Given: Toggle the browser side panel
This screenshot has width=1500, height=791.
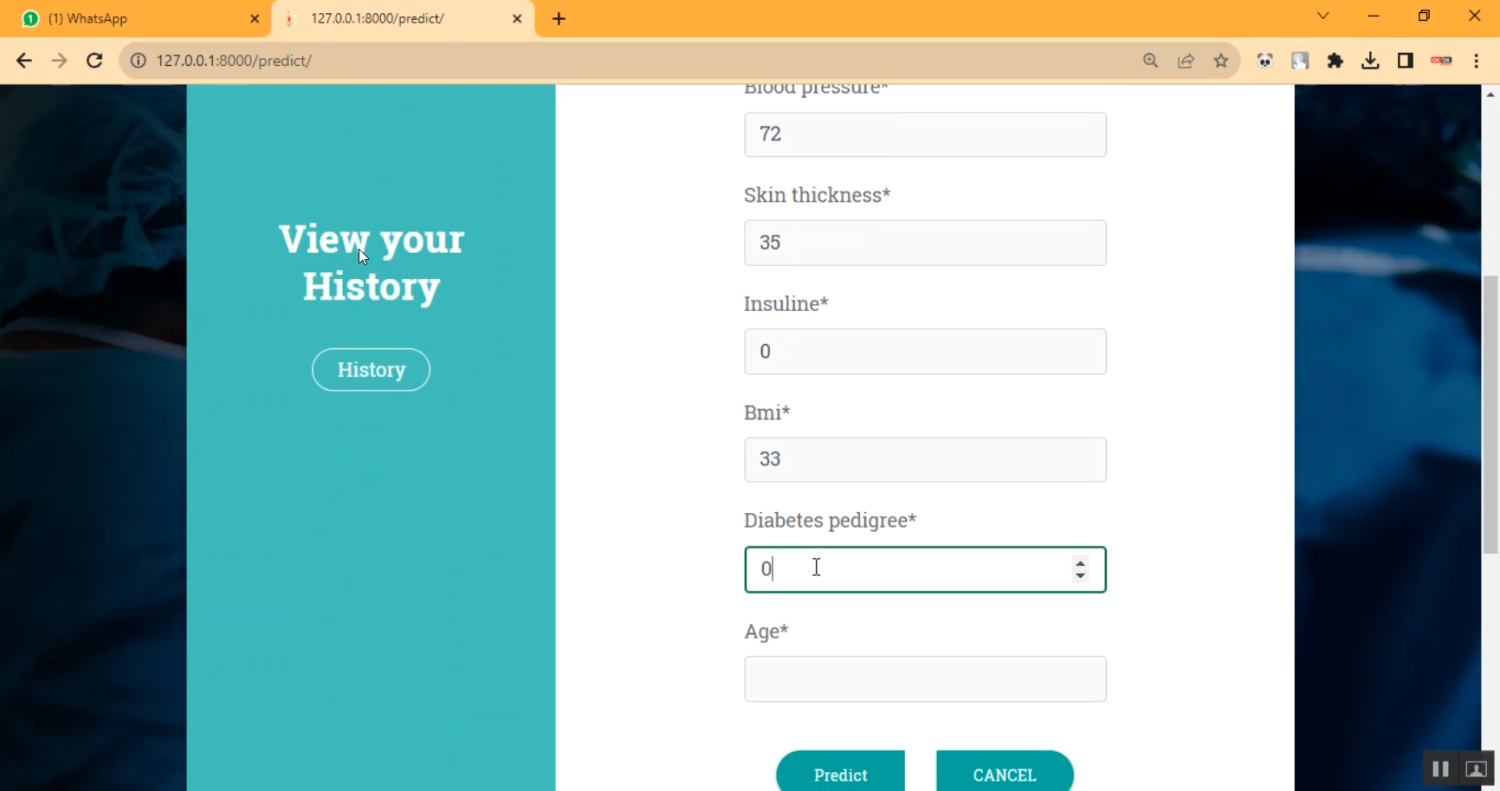Looking at the screenshot, I should [x=1405, y=61].
